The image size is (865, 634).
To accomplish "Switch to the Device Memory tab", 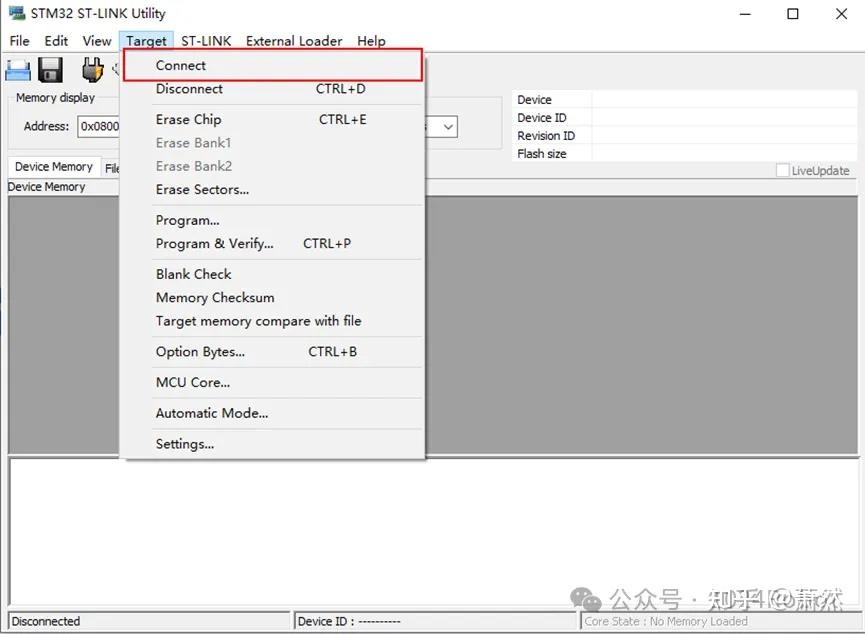I will [x=53, y=166].
